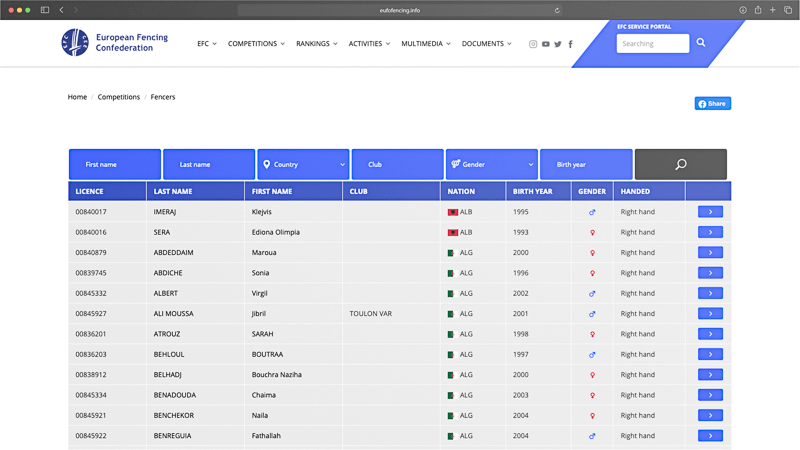
Task: Click the Birth year filter field
Action: (586, 164)
